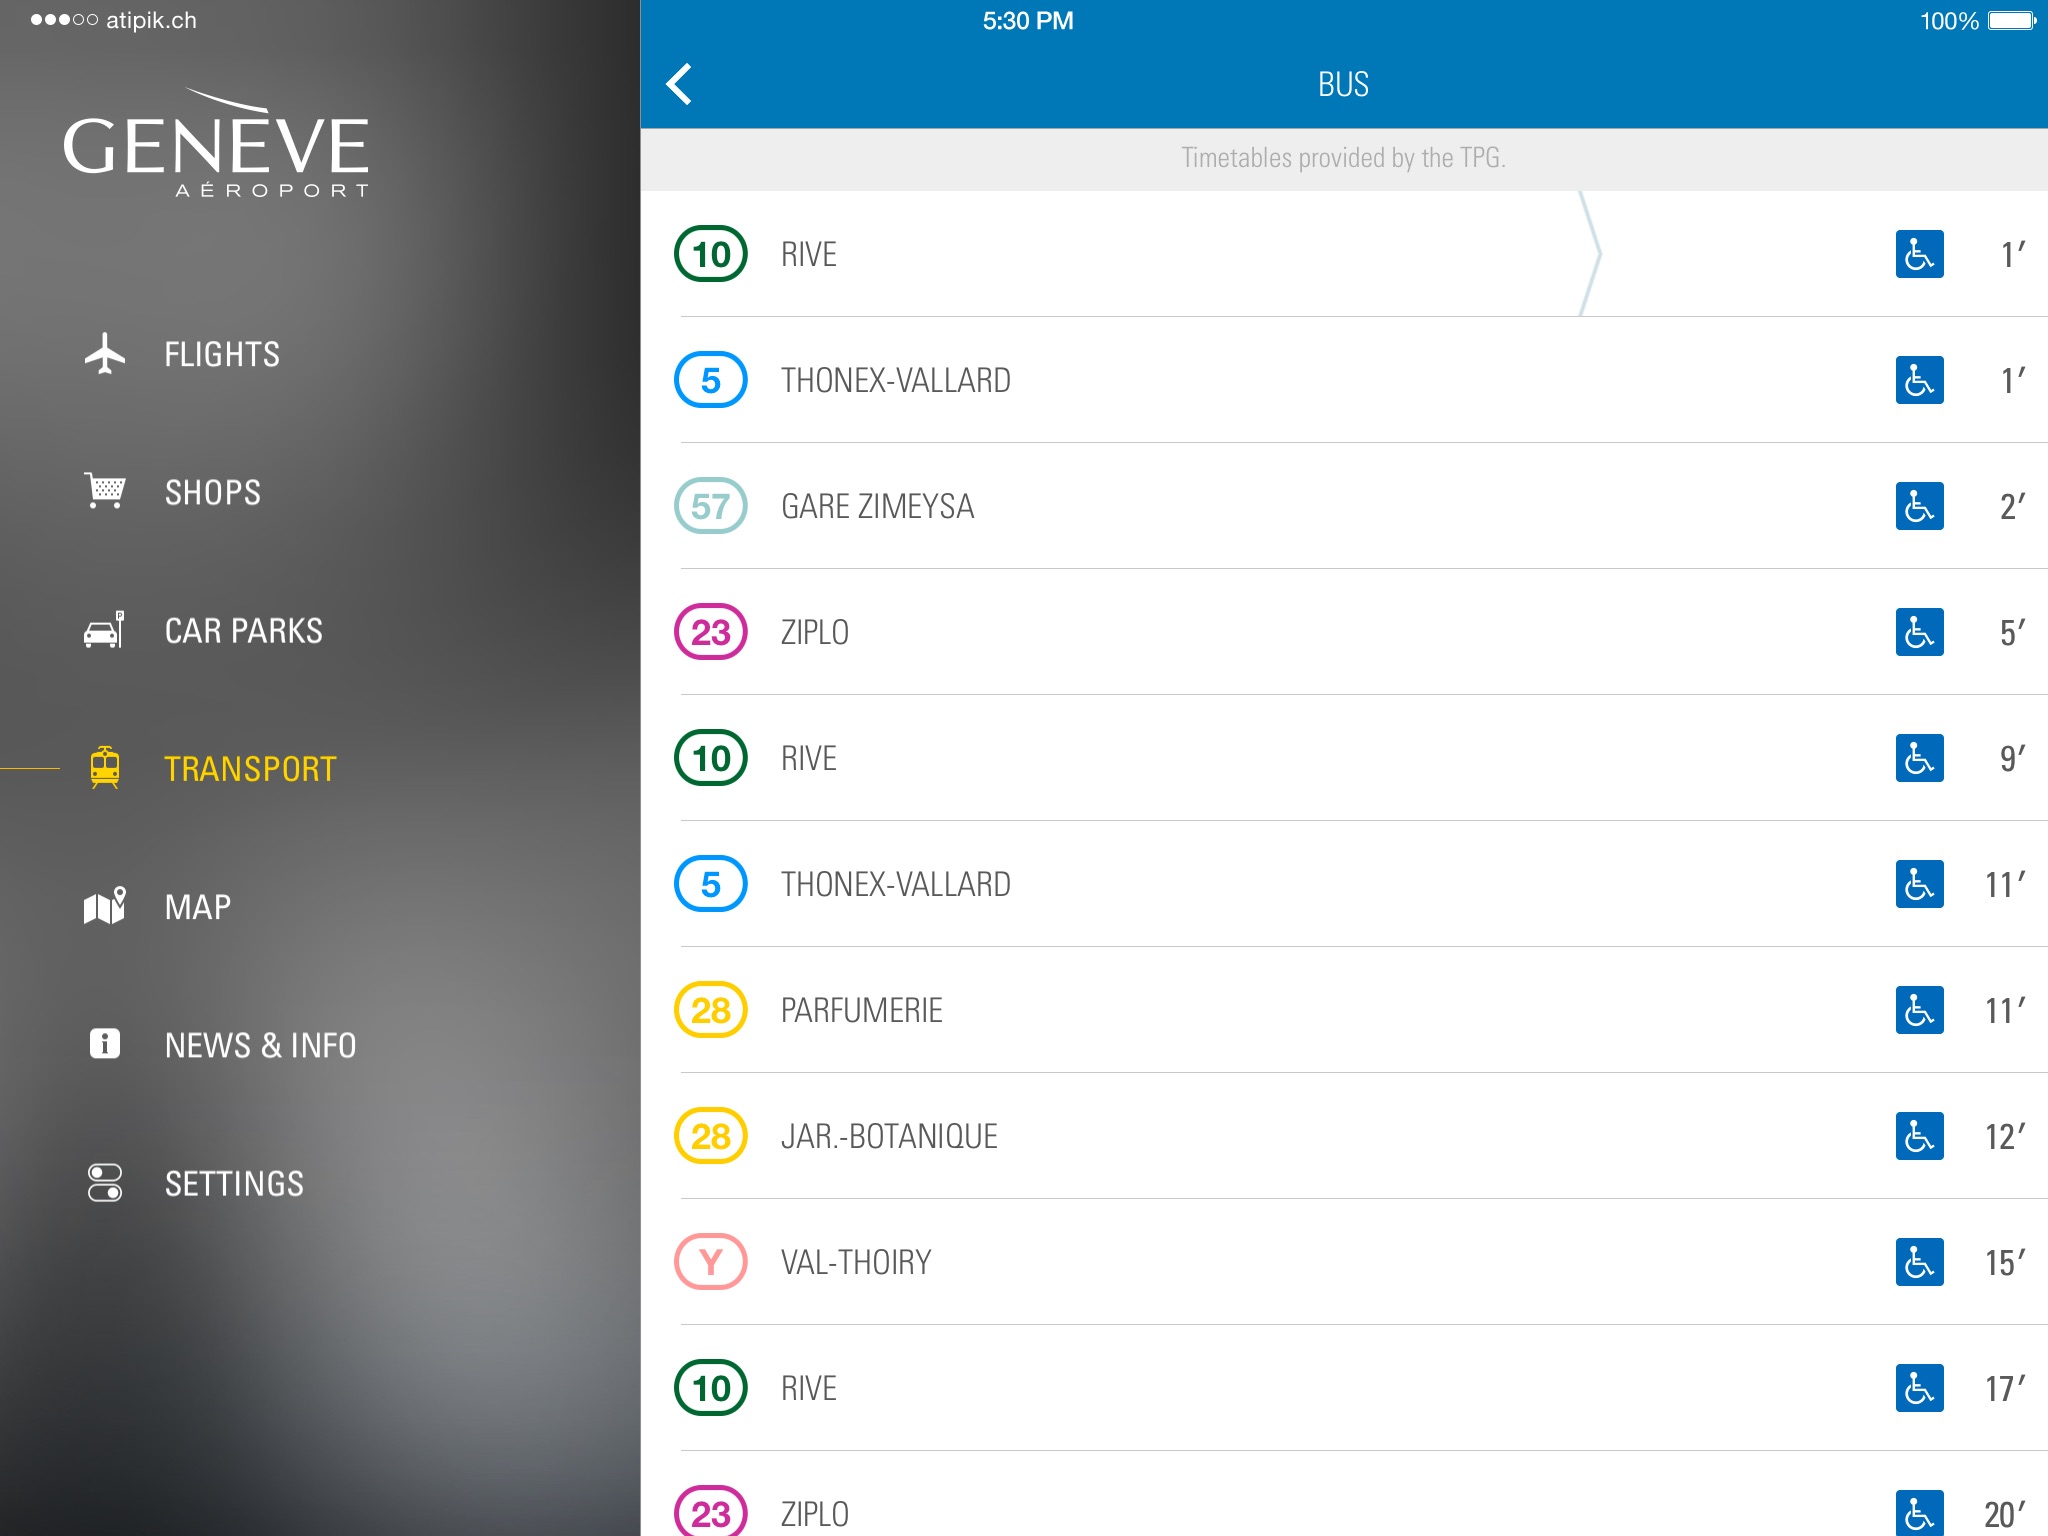Click the Transport tram icon

[x=105, y=766]
